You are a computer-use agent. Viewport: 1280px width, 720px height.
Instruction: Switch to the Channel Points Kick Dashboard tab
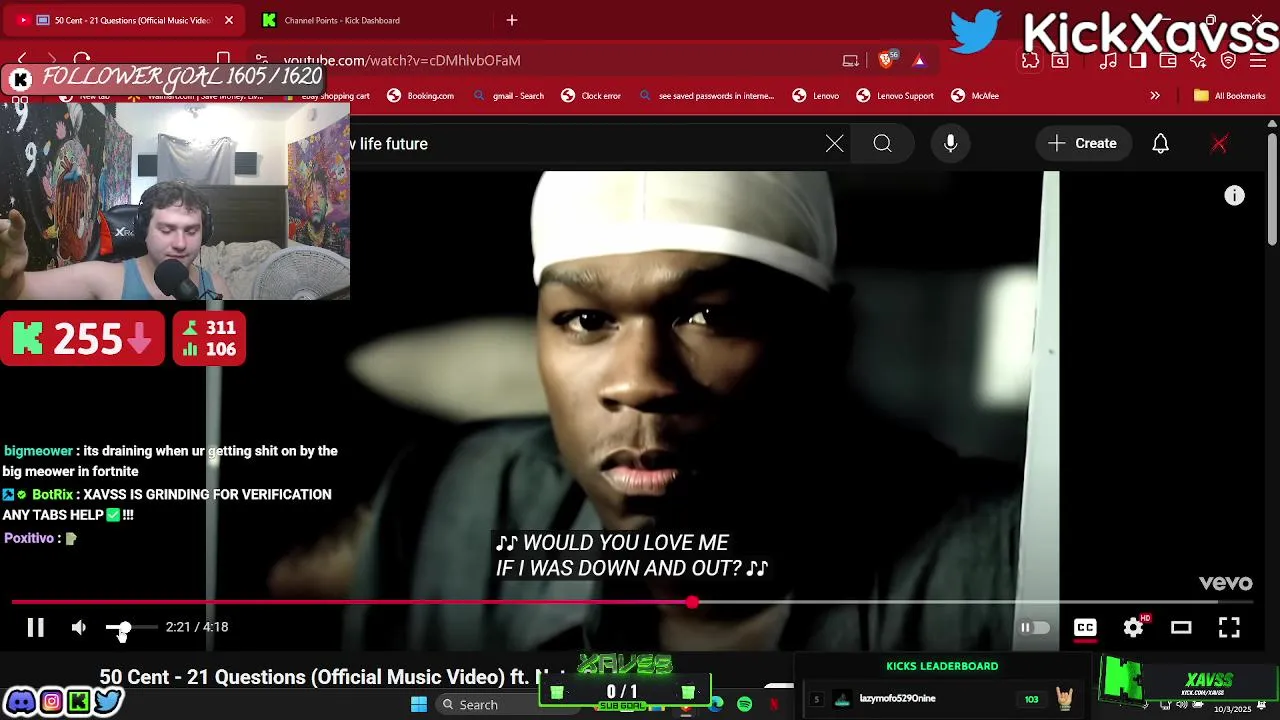(x=342, y=20)
